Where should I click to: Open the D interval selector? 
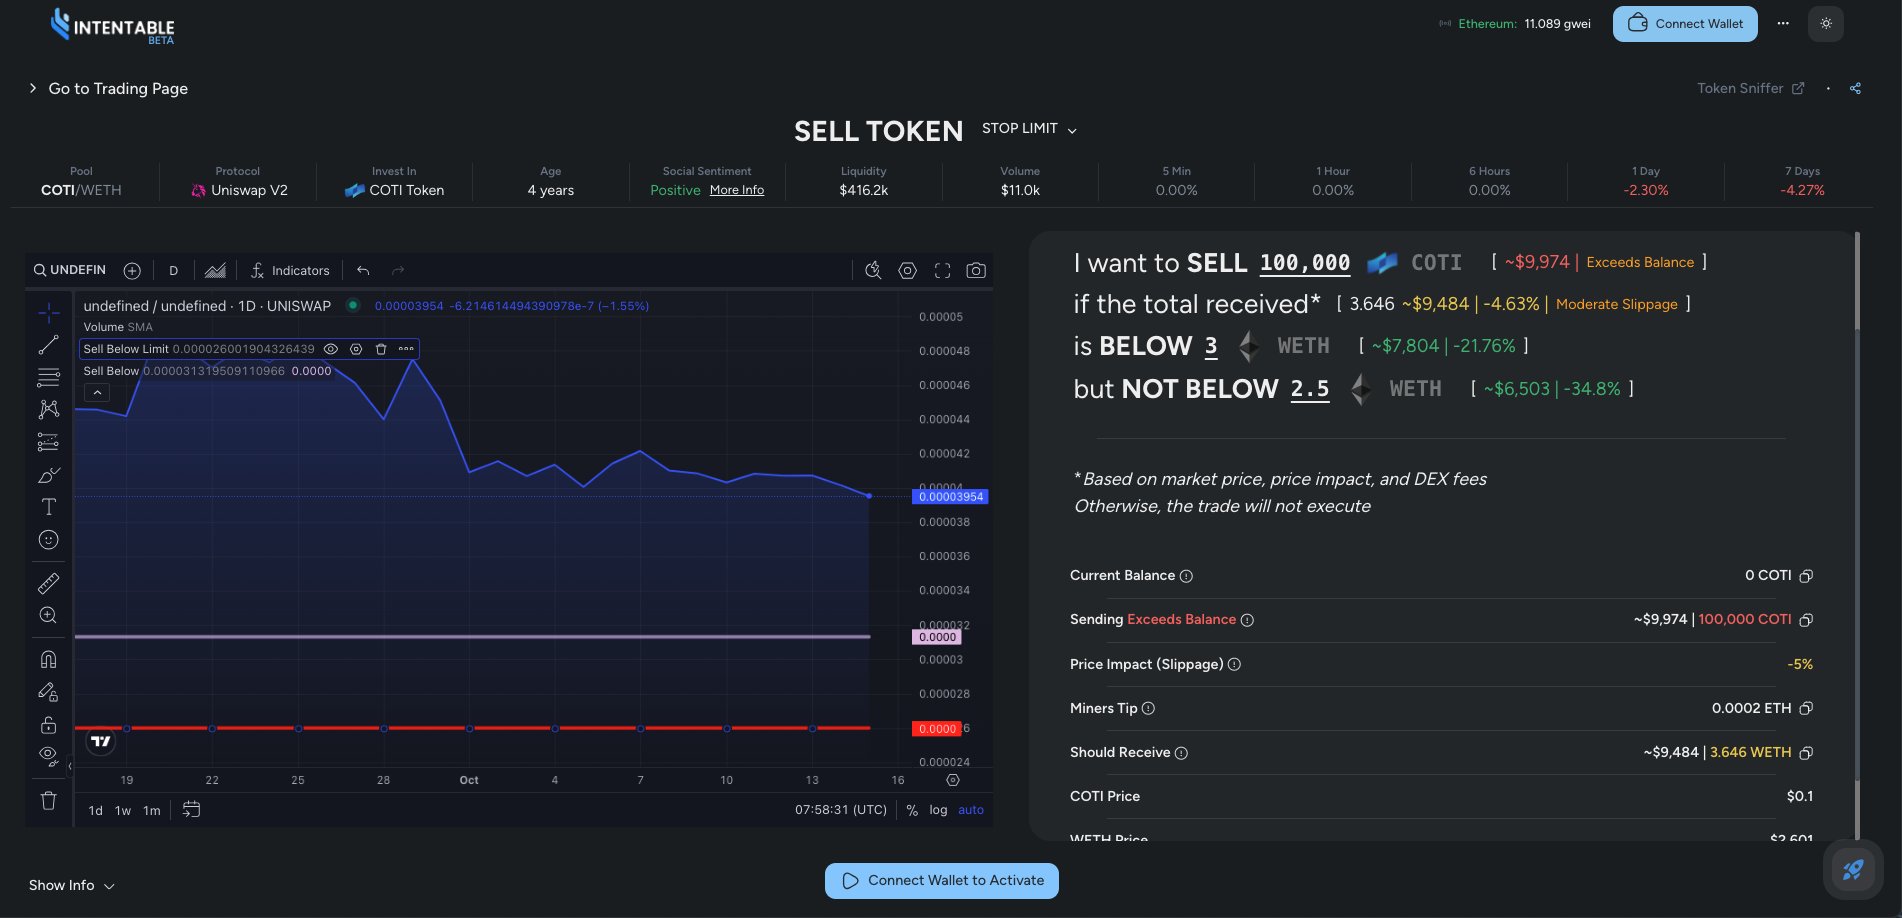point(173,270)
